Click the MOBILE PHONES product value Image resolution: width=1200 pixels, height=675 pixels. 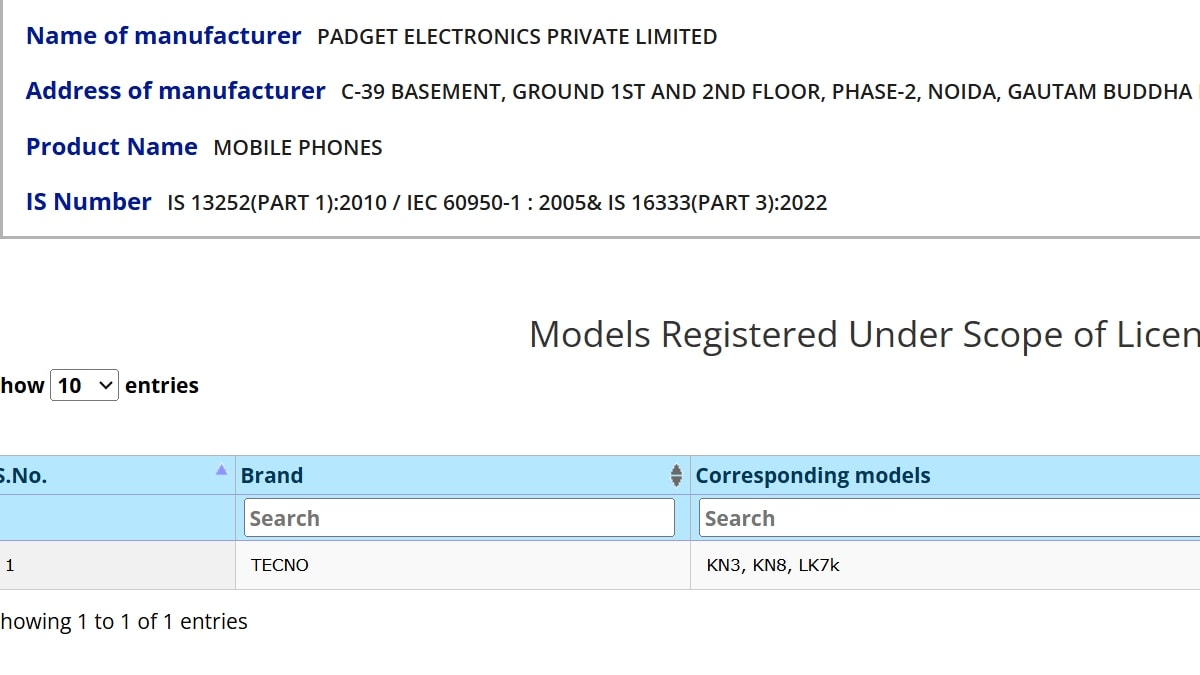tap(298, 148)
